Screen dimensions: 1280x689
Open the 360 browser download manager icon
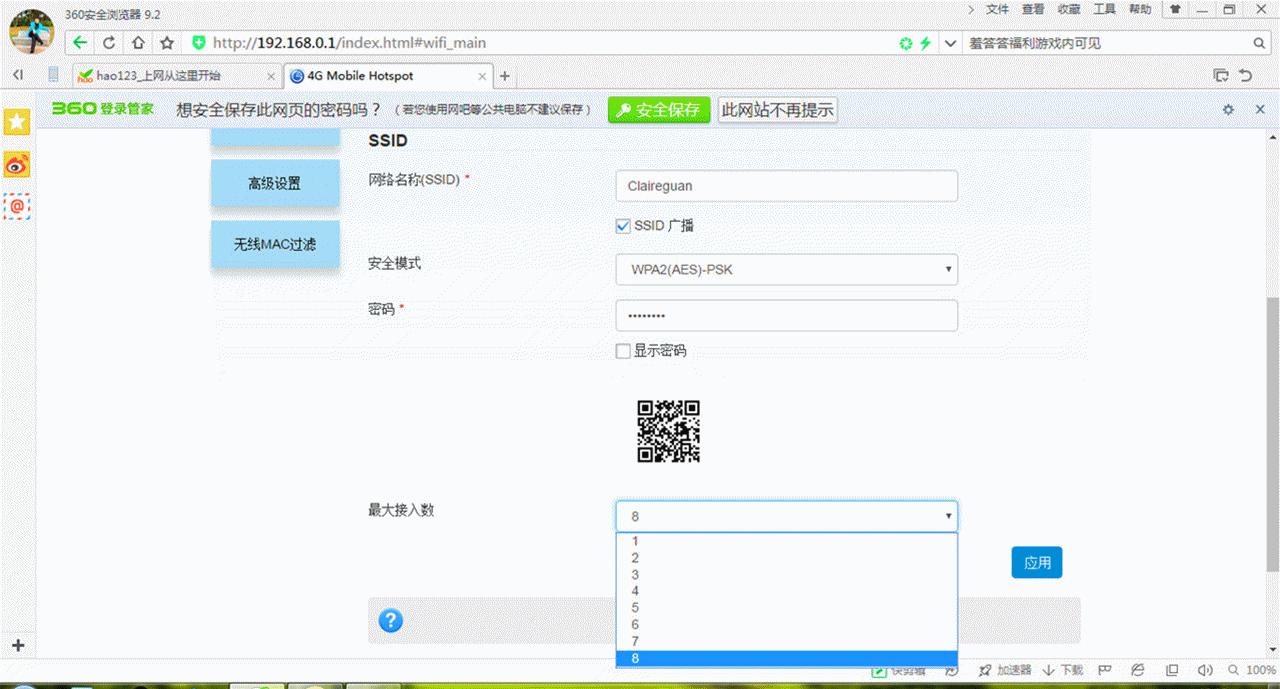tap(1062, 670)
